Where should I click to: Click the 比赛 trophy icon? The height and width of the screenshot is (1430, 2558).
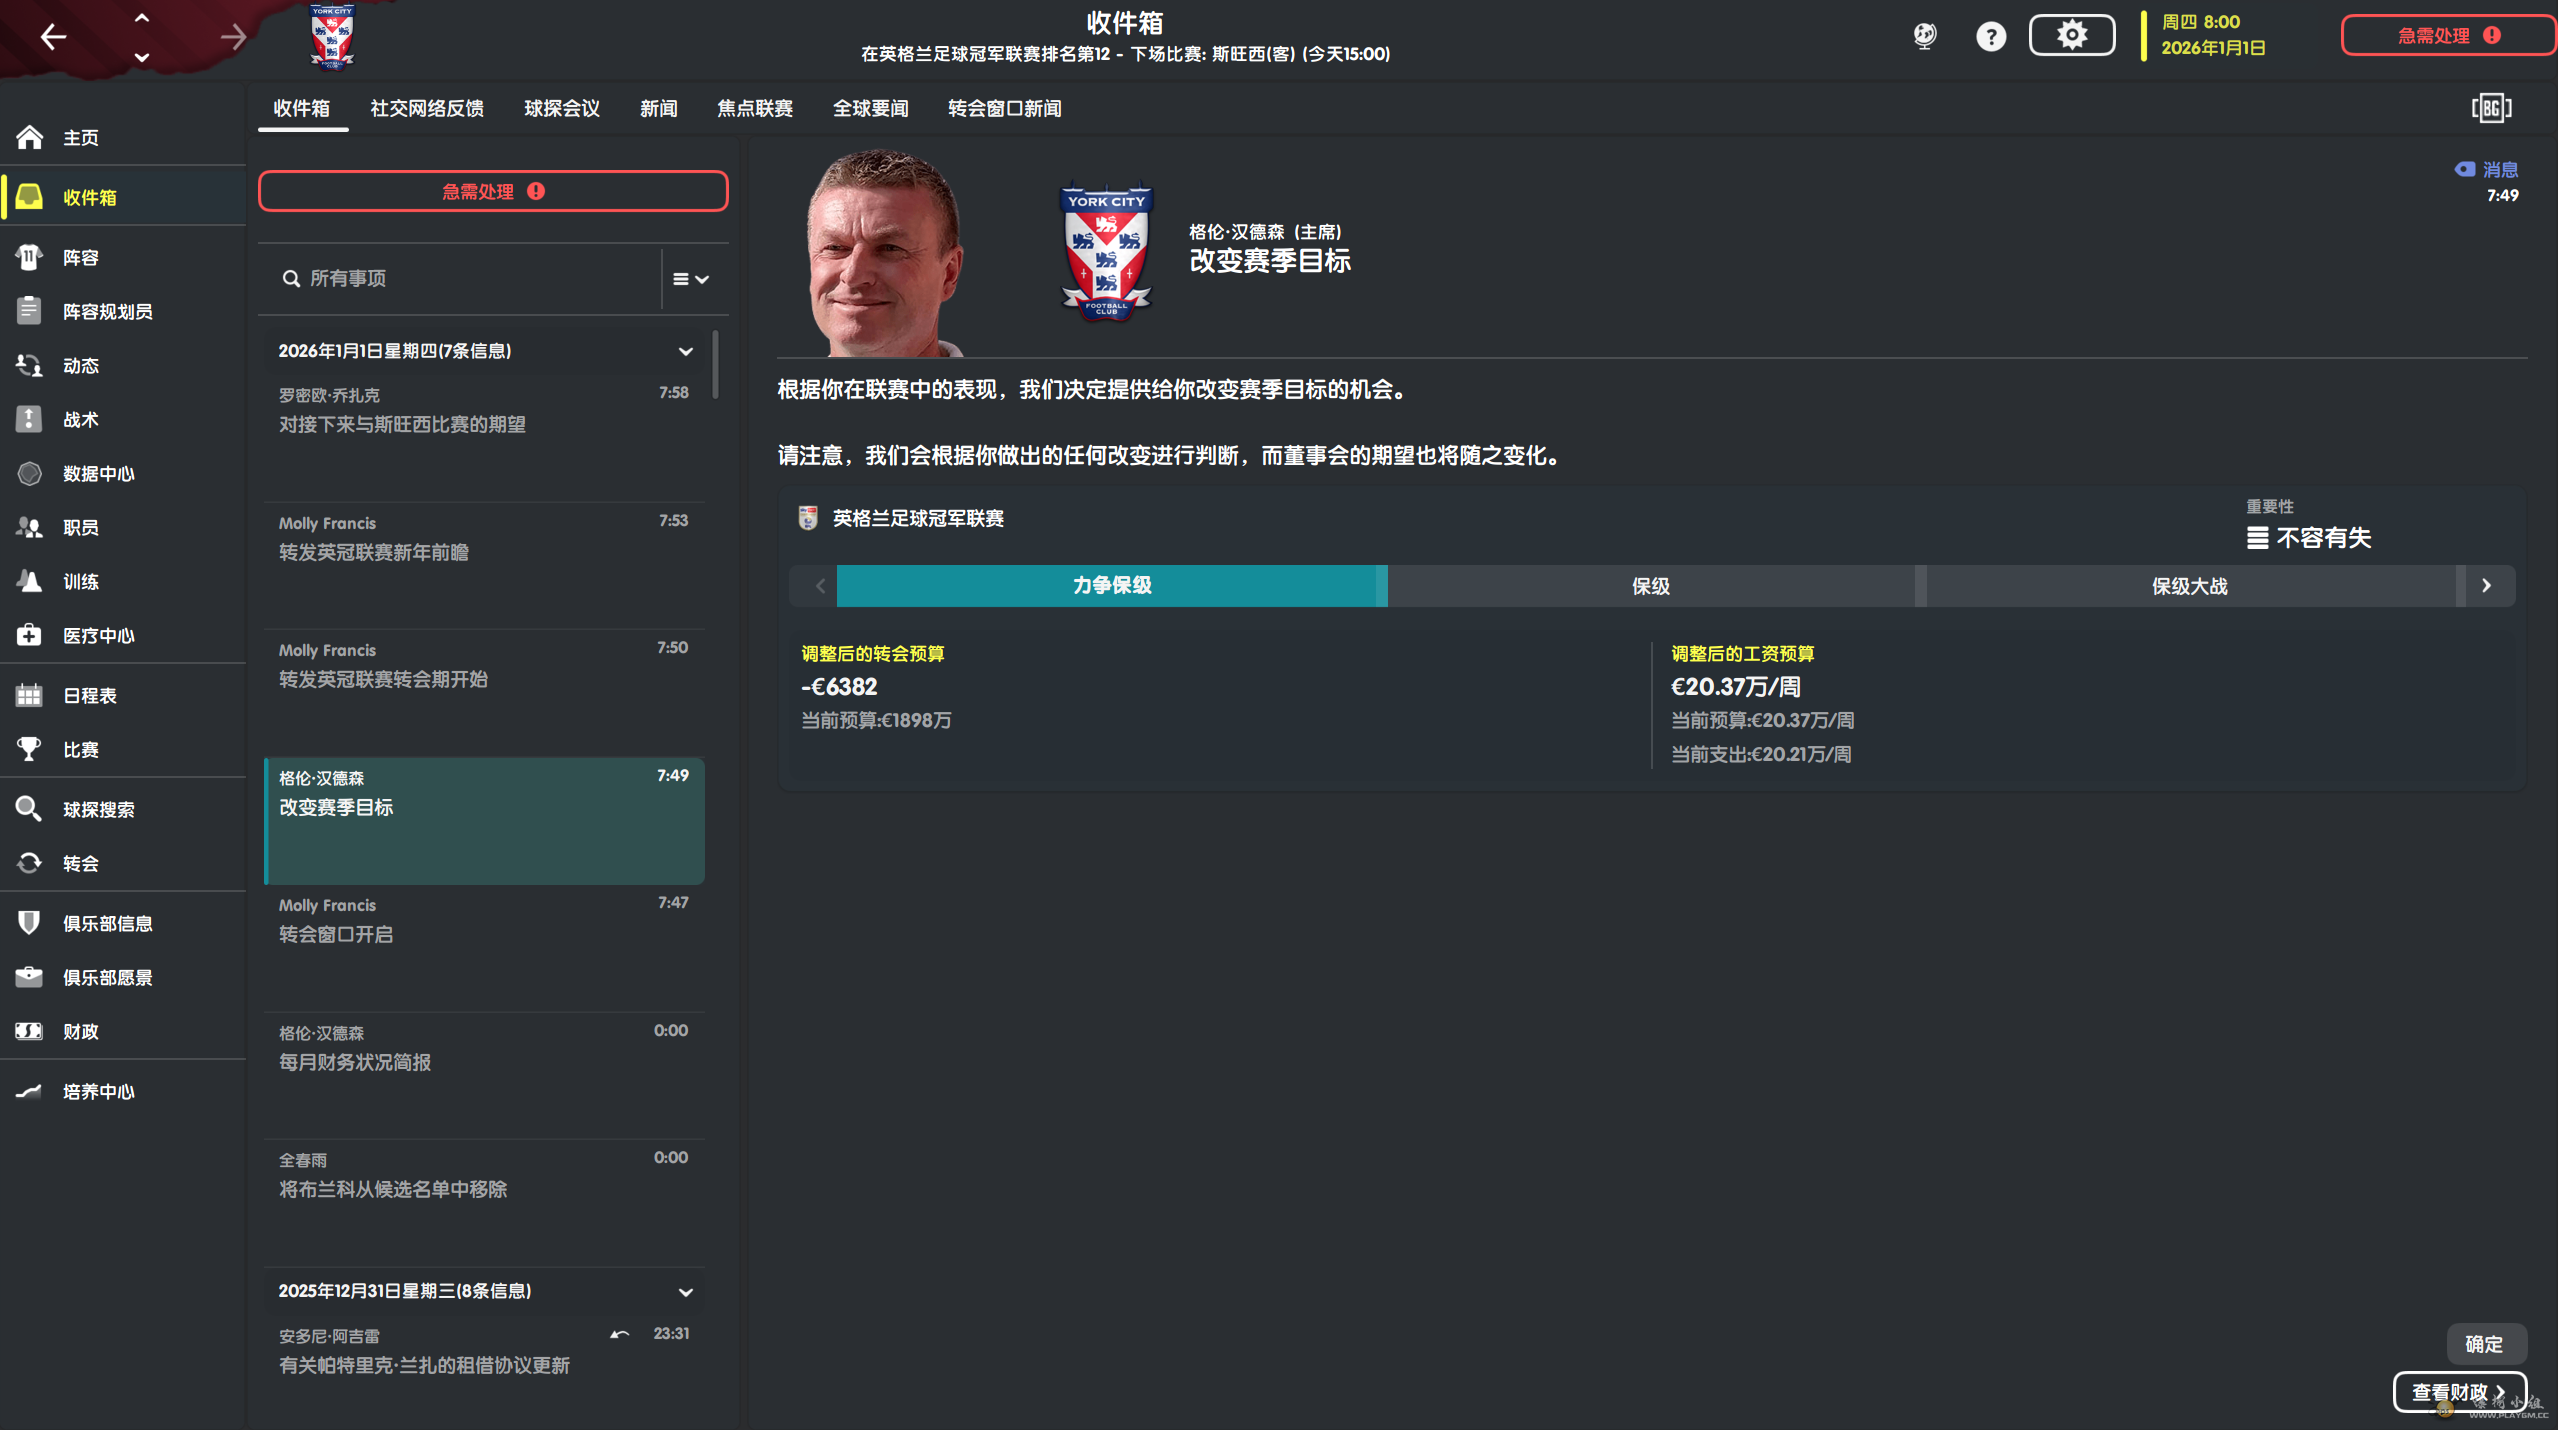click(29, 749)
